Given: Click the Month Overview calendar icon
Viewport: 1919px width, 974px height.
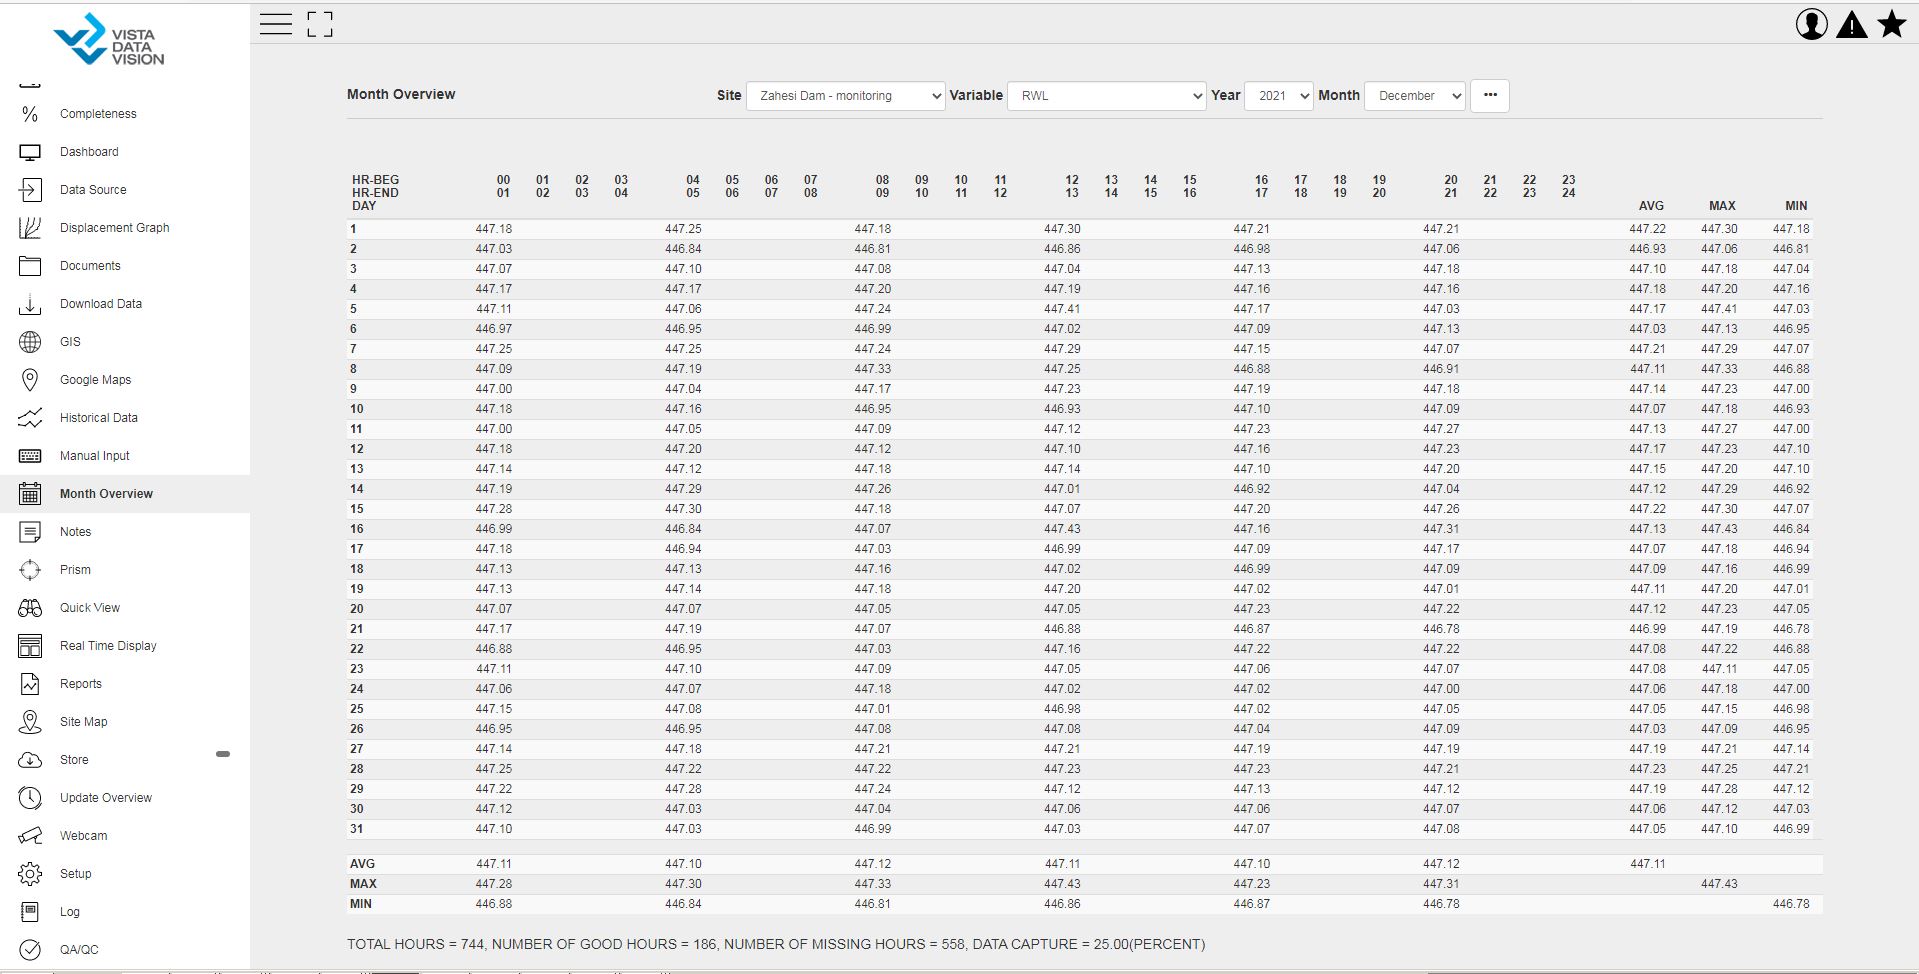Looking at the screenshot, I should [30, 494].
